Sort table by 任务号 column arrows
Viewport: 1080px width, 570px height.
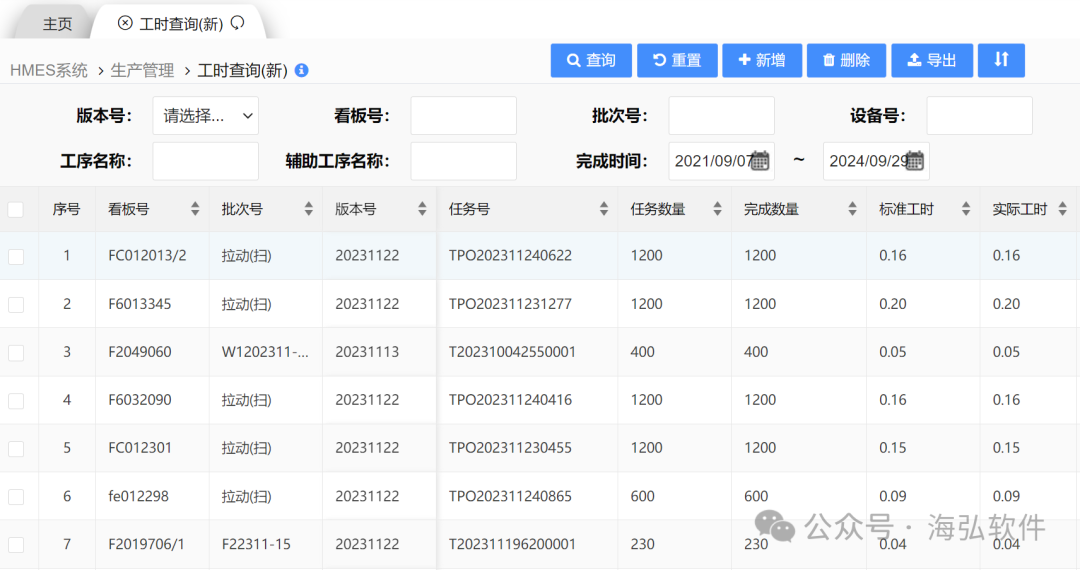pos(604,209)
